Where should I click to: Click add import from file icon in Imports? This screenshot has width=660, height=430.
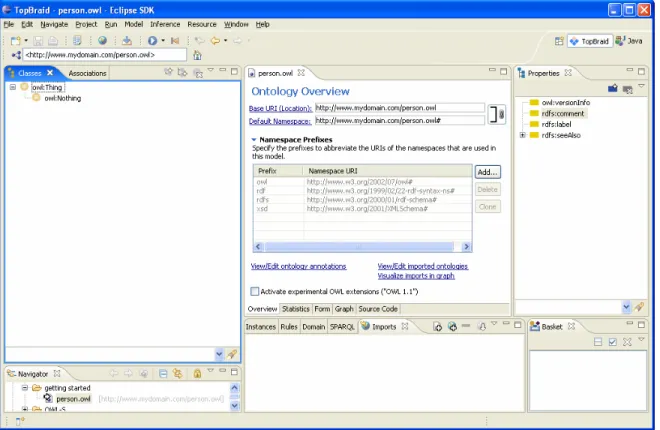coord(437,326)
